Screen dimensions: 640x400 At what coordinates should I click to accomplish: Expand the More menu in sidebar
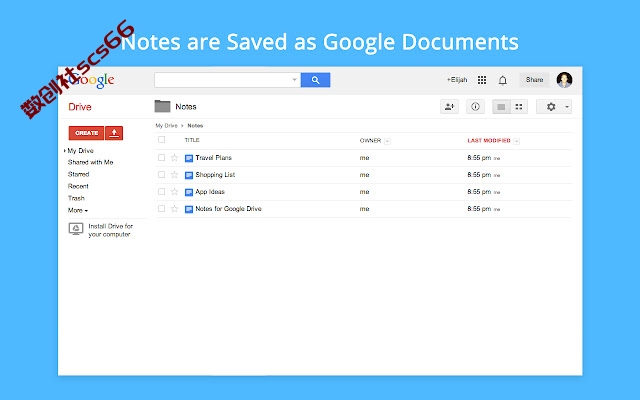click(78, 211)
